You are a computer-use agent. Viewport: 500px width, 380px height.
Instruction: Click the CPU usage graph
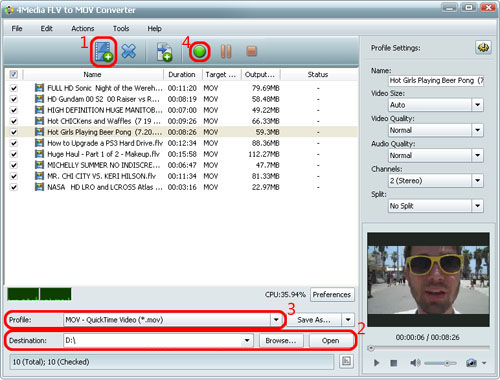39,294
